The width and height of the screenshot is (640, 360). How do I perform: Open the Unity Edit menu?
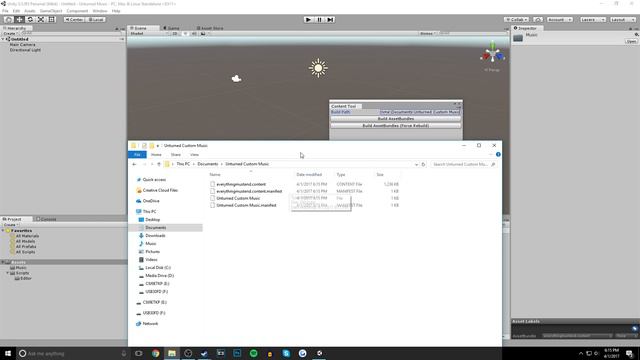point(16,11)
